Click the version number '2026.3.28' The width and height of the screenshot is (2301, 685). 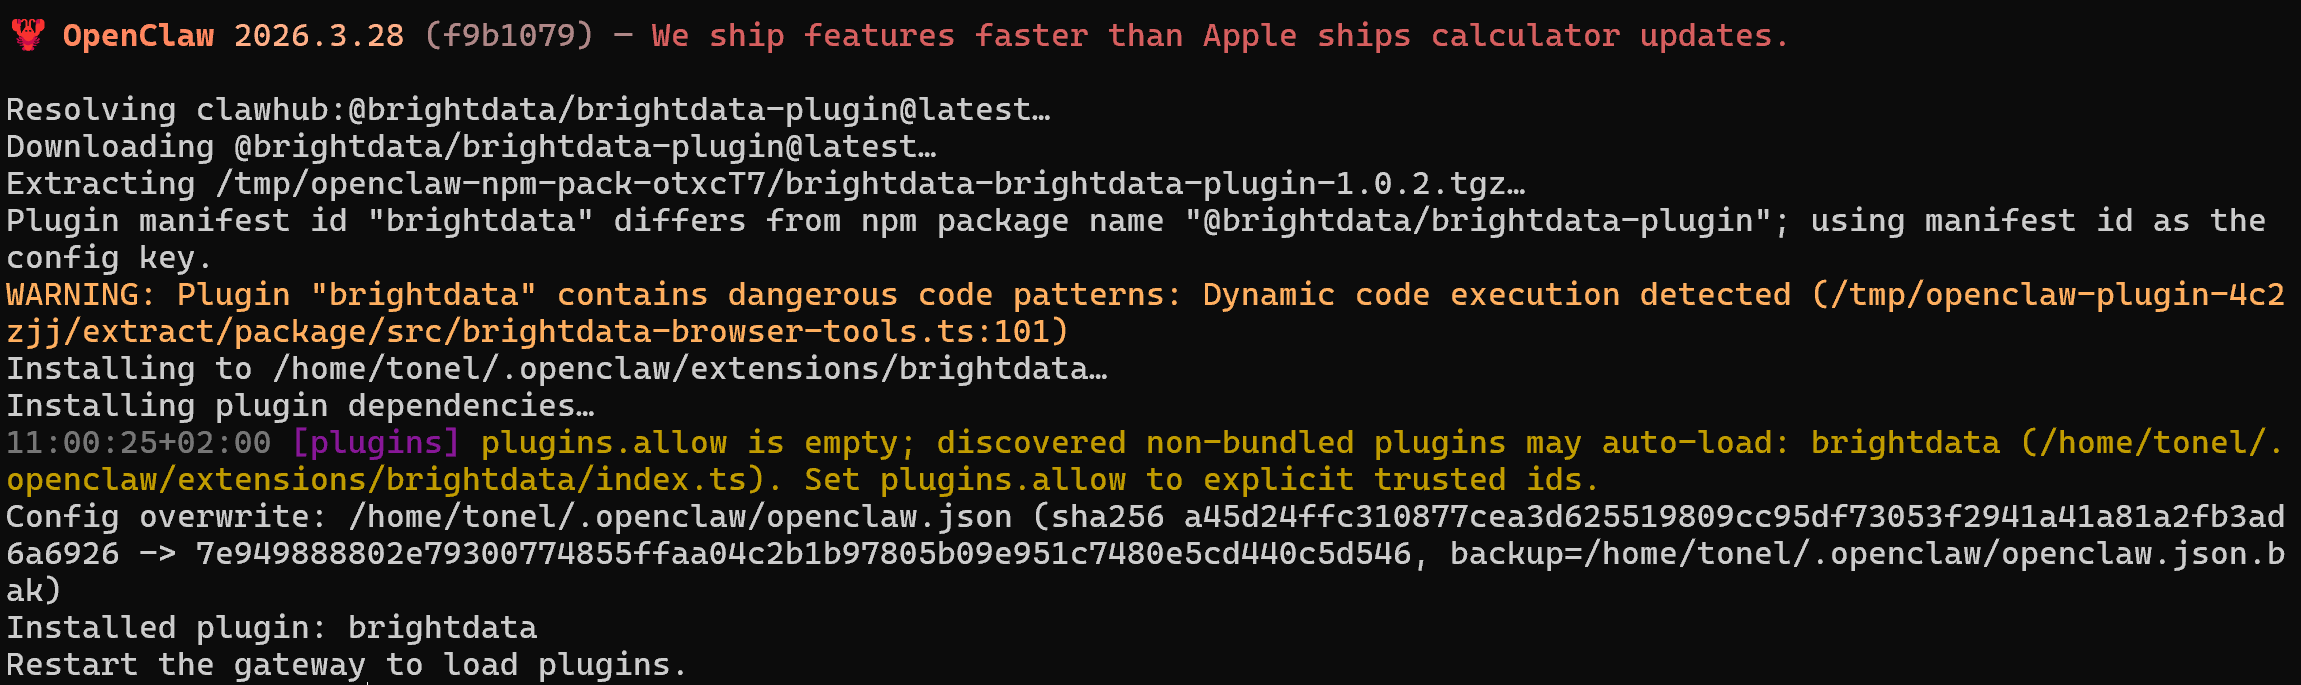coord(319,36)
